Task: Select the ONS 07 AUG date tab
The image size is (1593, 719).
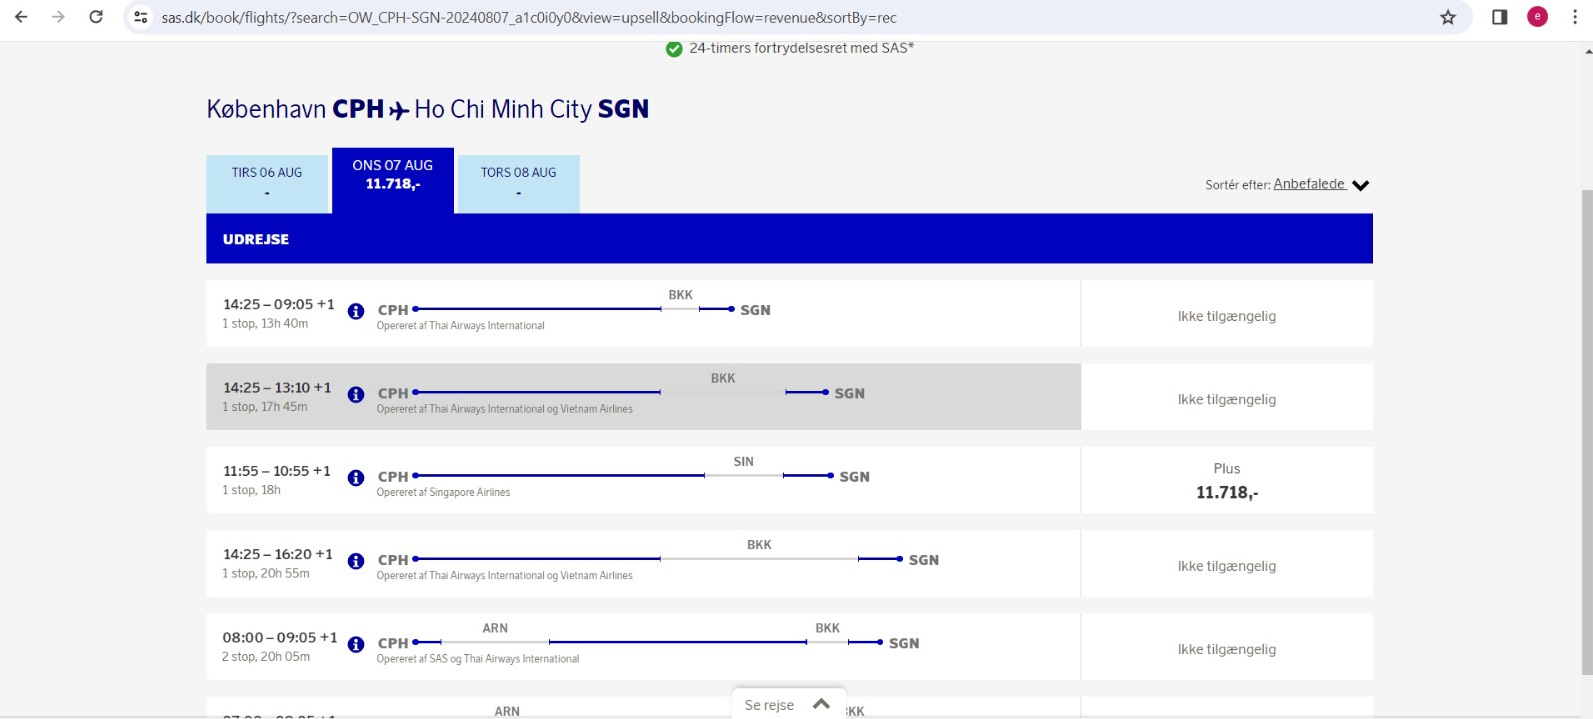Action: tap(393, 181)
